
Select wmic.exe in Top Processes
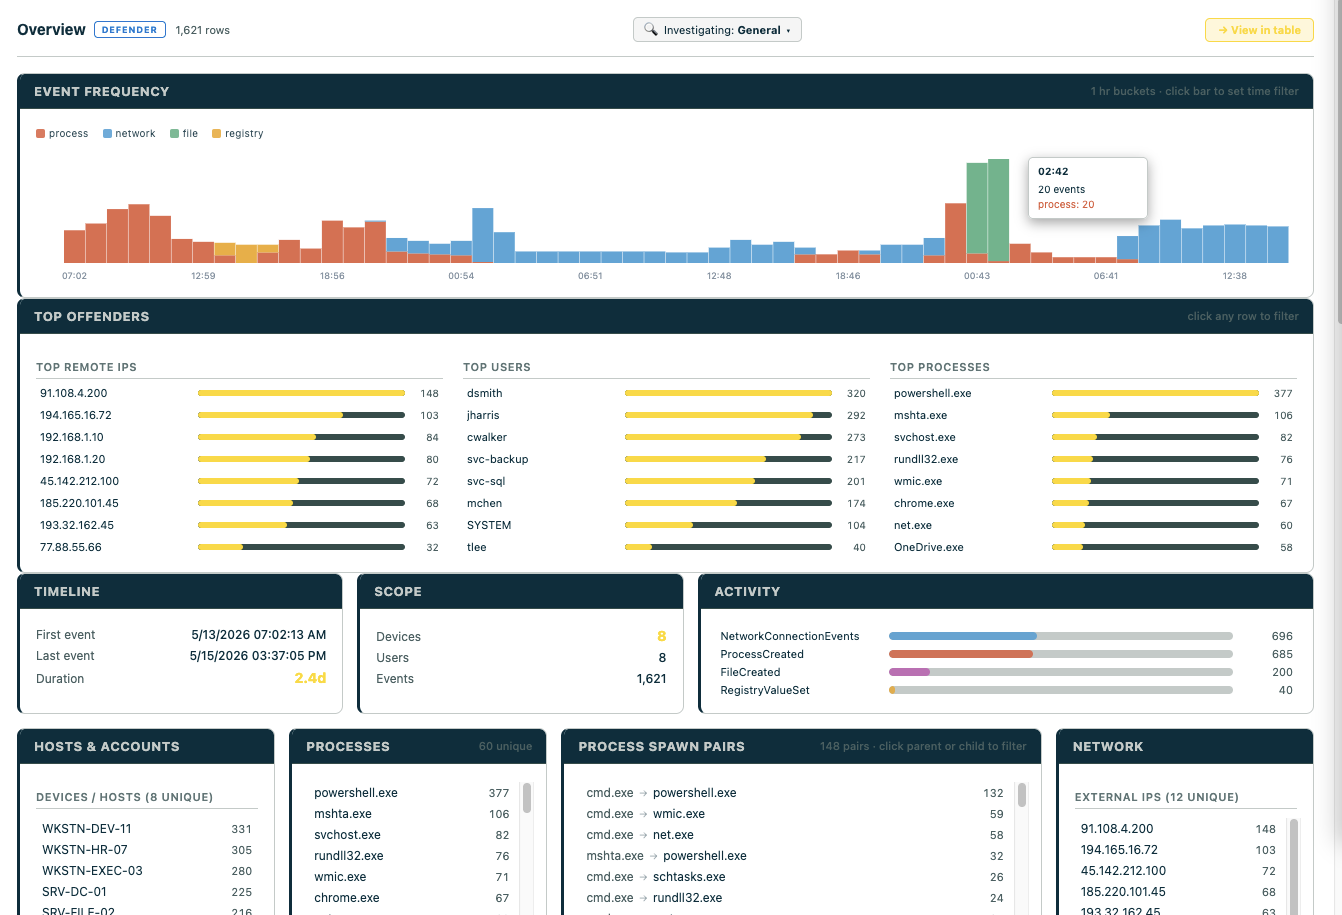click(1093, 481)
